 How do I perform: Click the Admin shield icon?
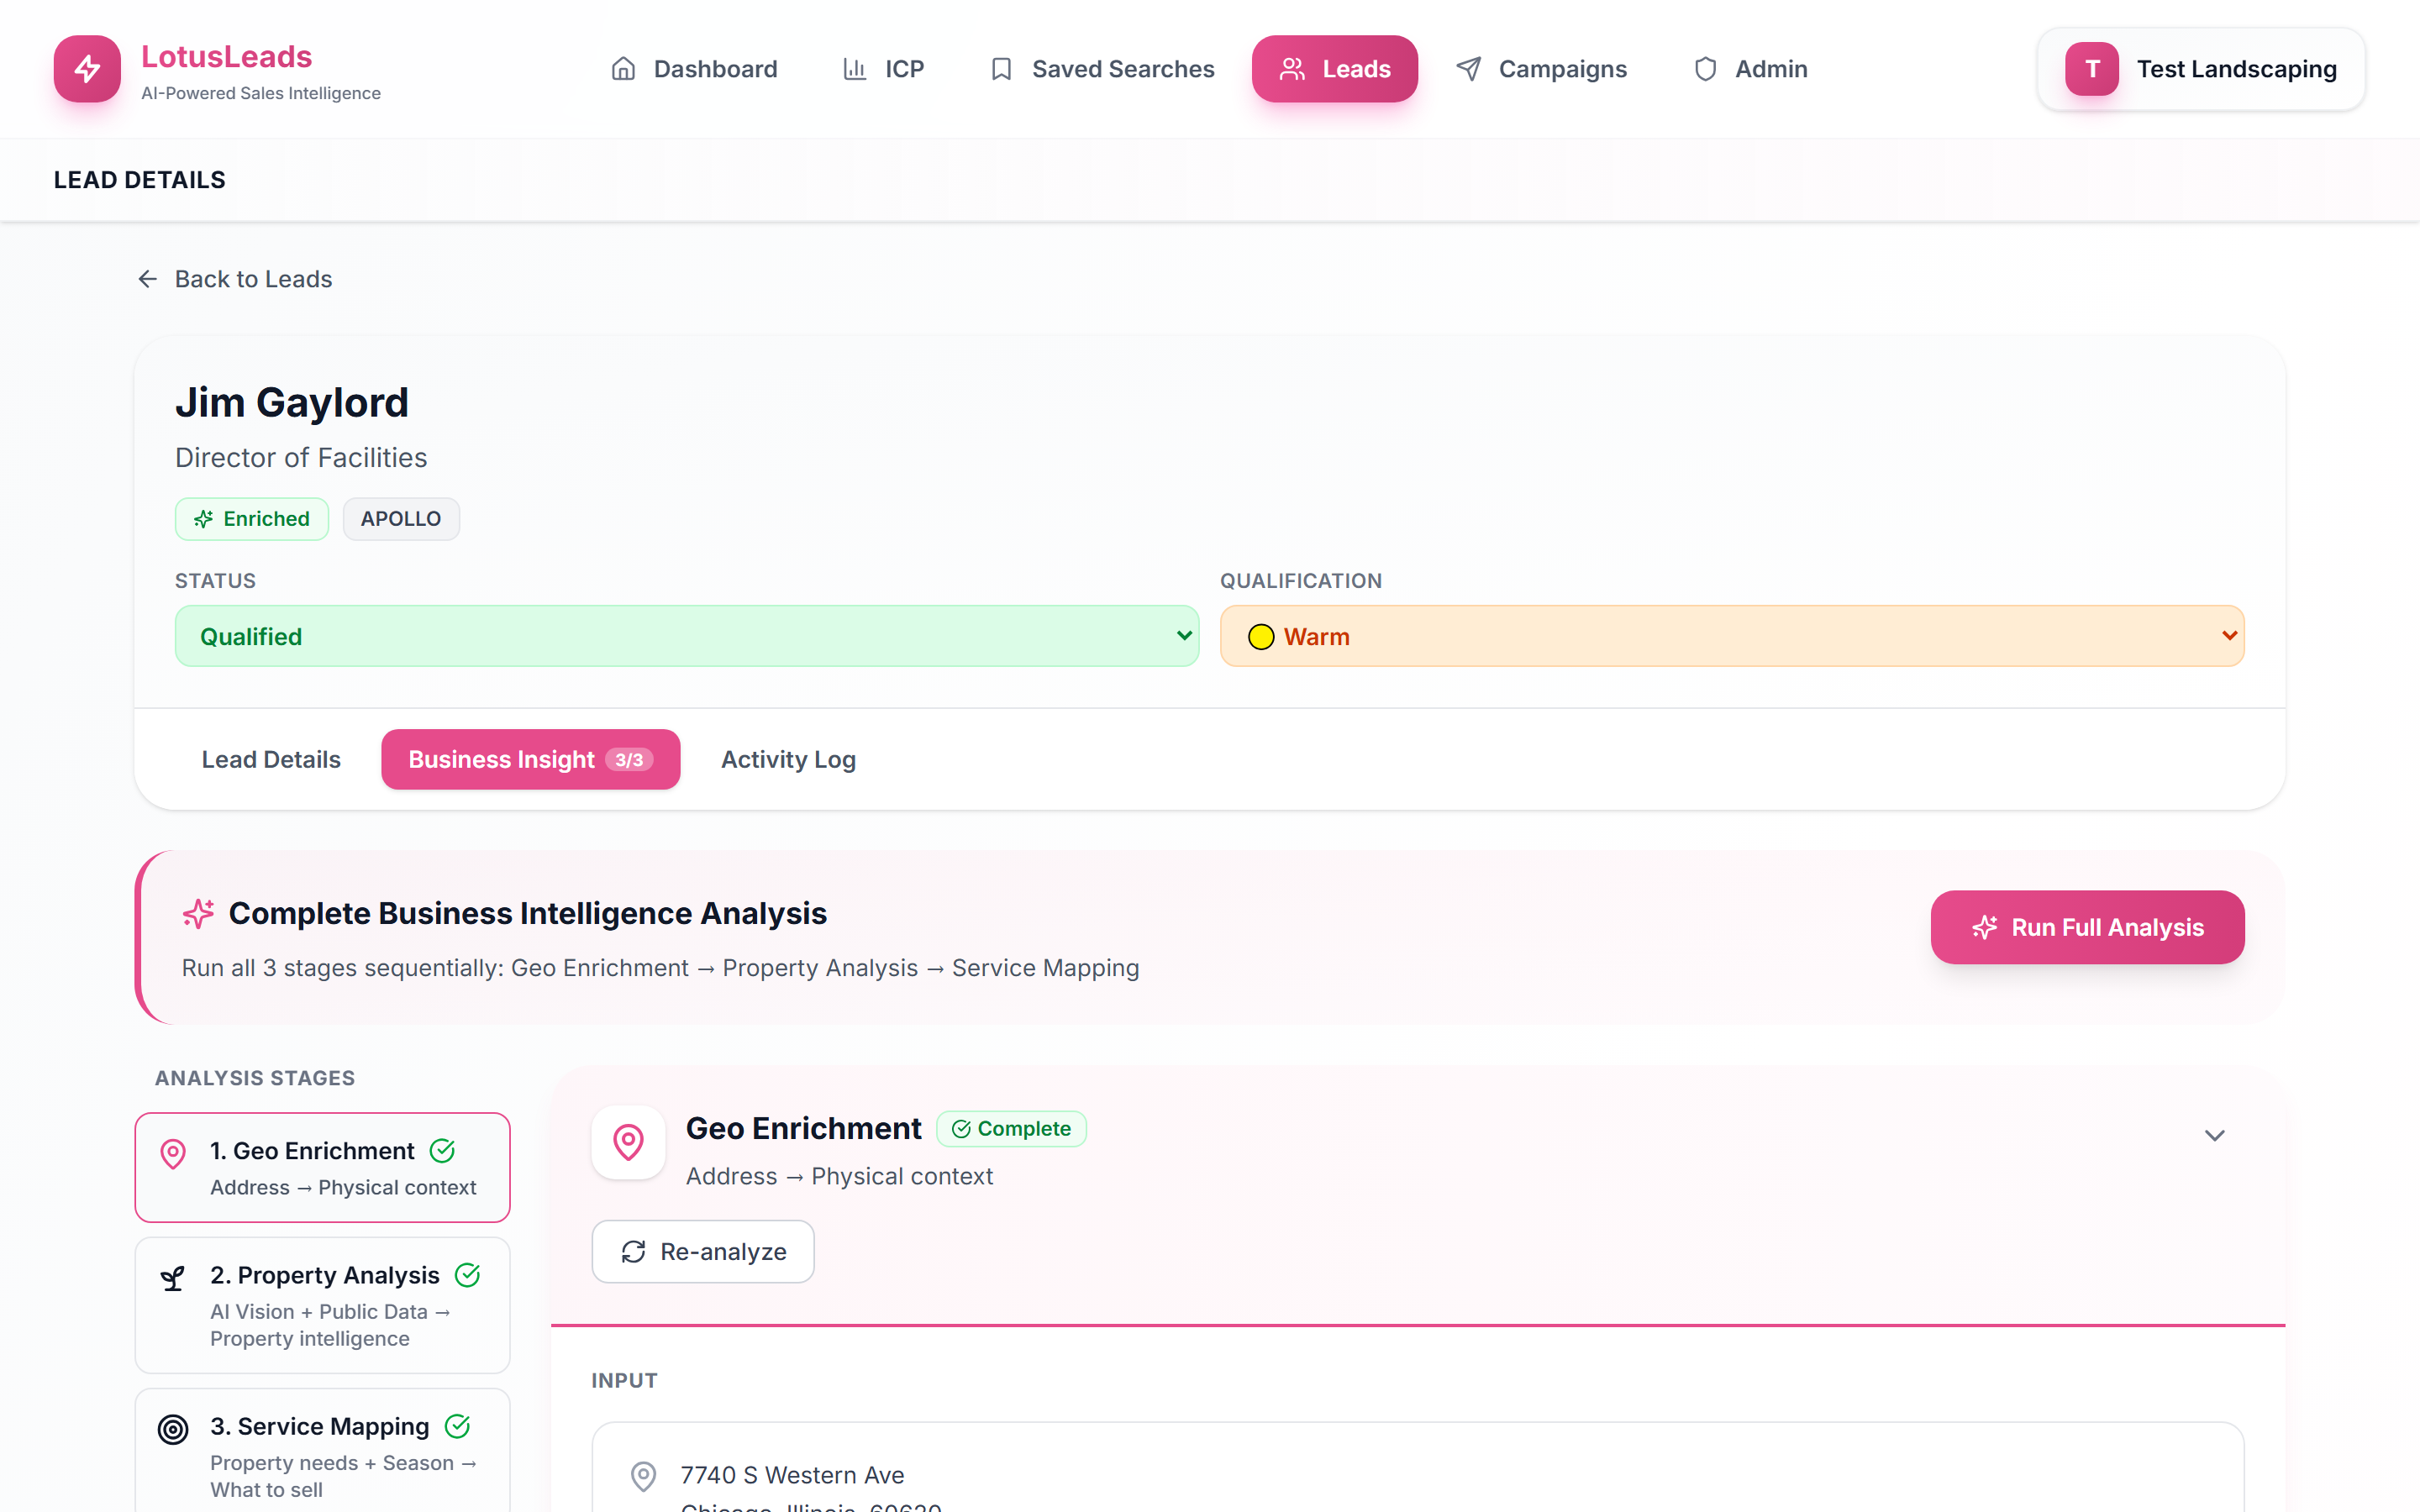pyautogui.click(x=1706, y=69)
